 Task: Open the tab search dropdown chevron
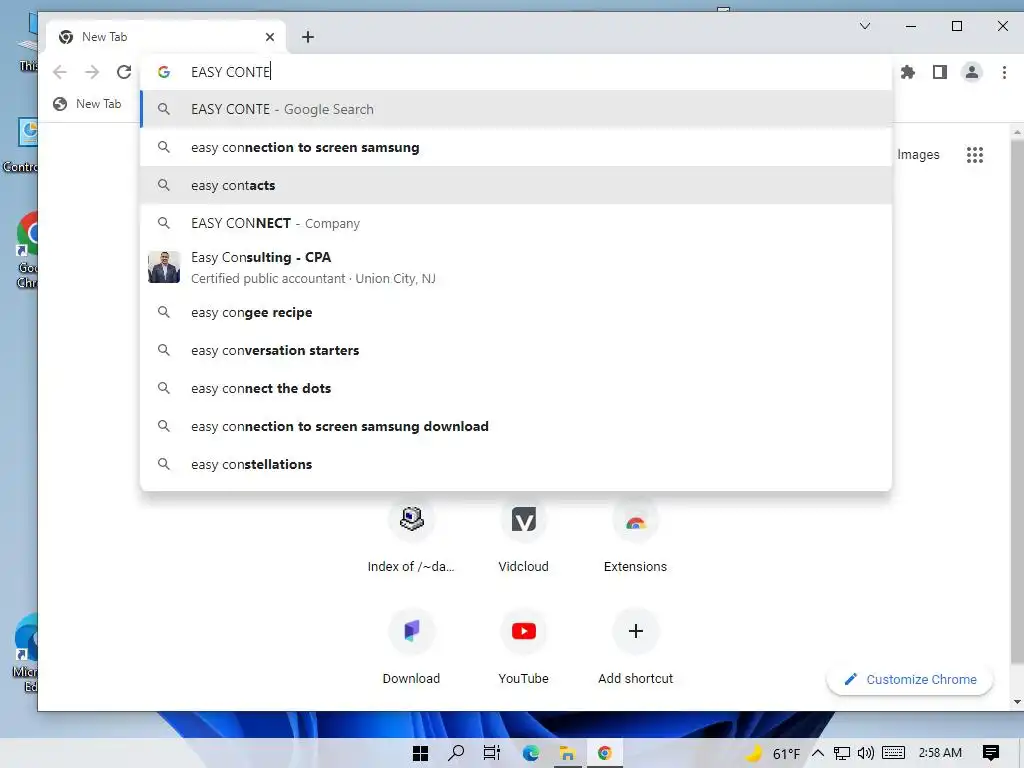pyautogui.click(x=865, y=26)
